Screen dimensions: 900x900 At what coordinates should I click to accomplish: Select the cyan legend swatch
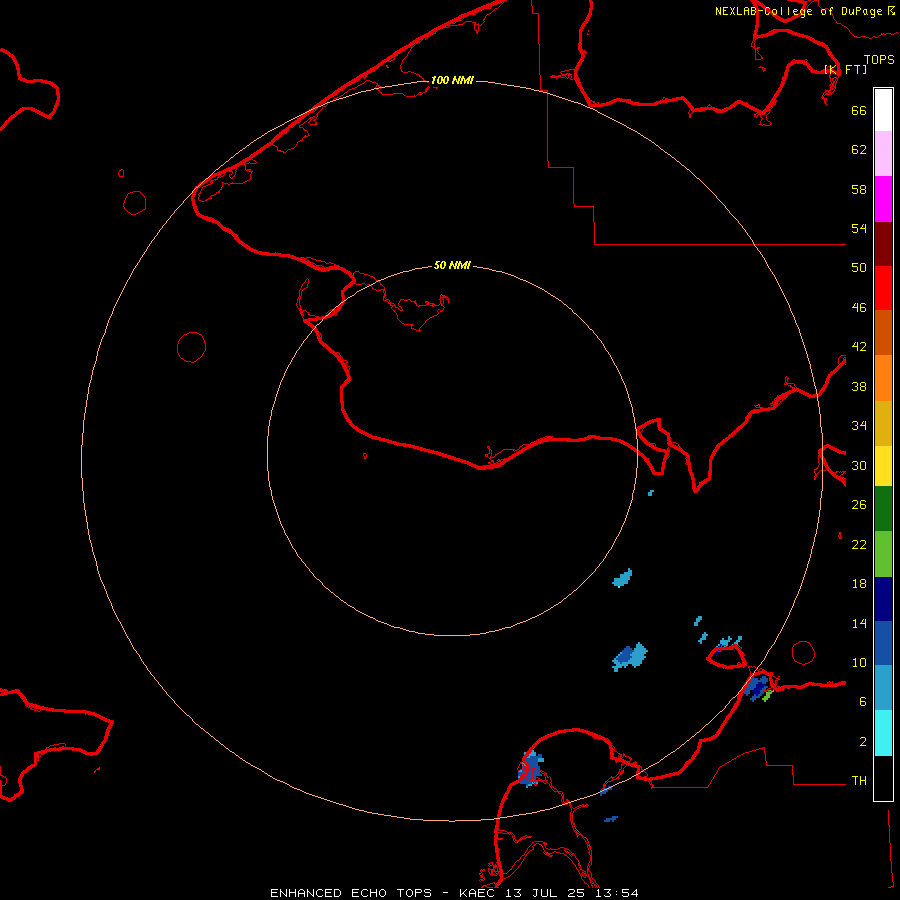[x=883, y=733]
